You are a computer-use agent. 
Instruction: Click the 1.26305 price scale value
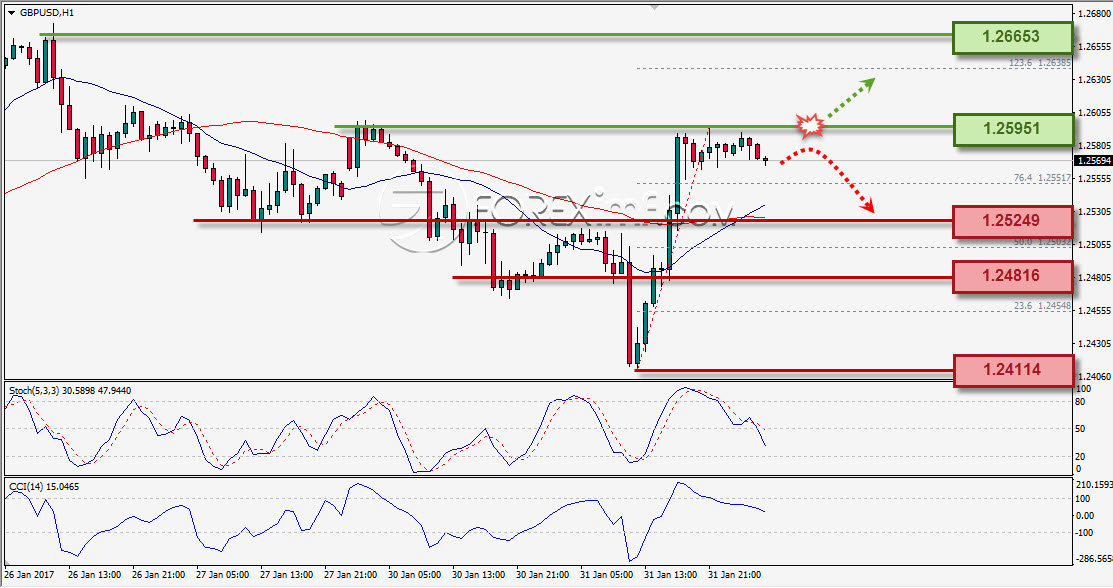click(x=1094, y=80)
